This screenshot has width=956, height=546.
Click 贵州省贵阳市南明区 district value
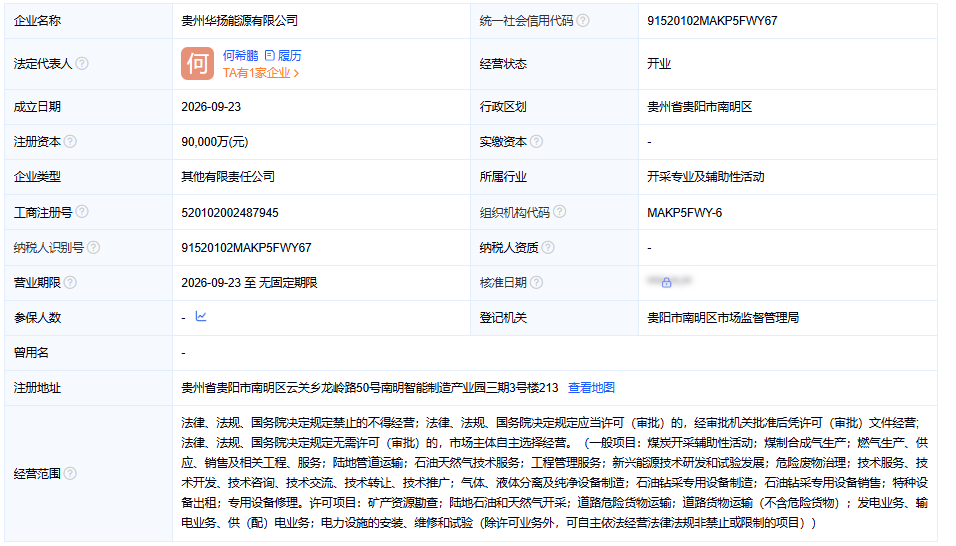(x=699, y=107)
